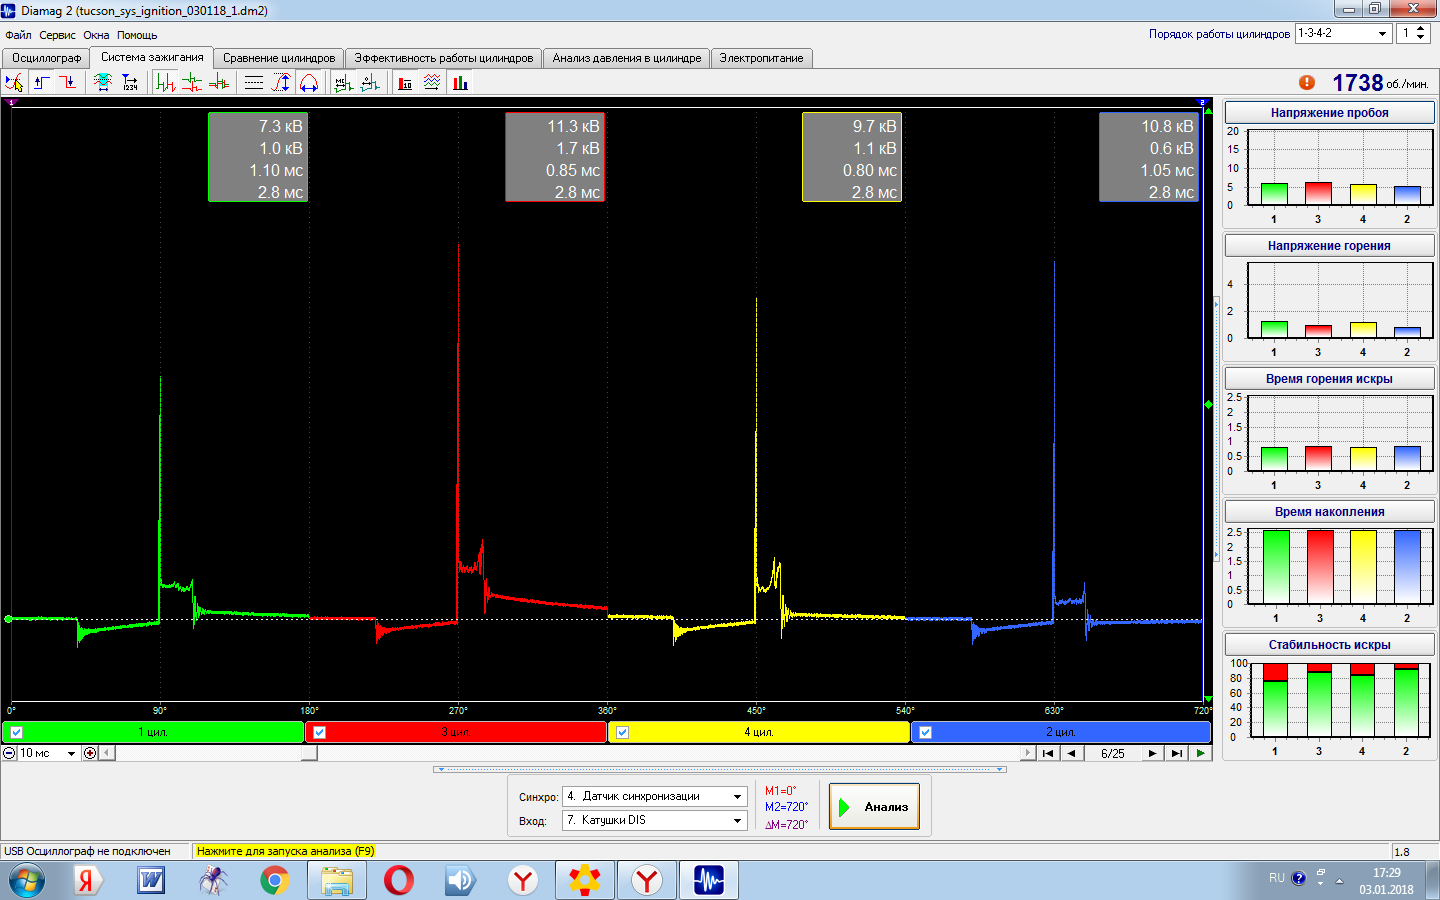Click the RU language indicator in tray
The image size is (1440, 900).
point(1277,878)
